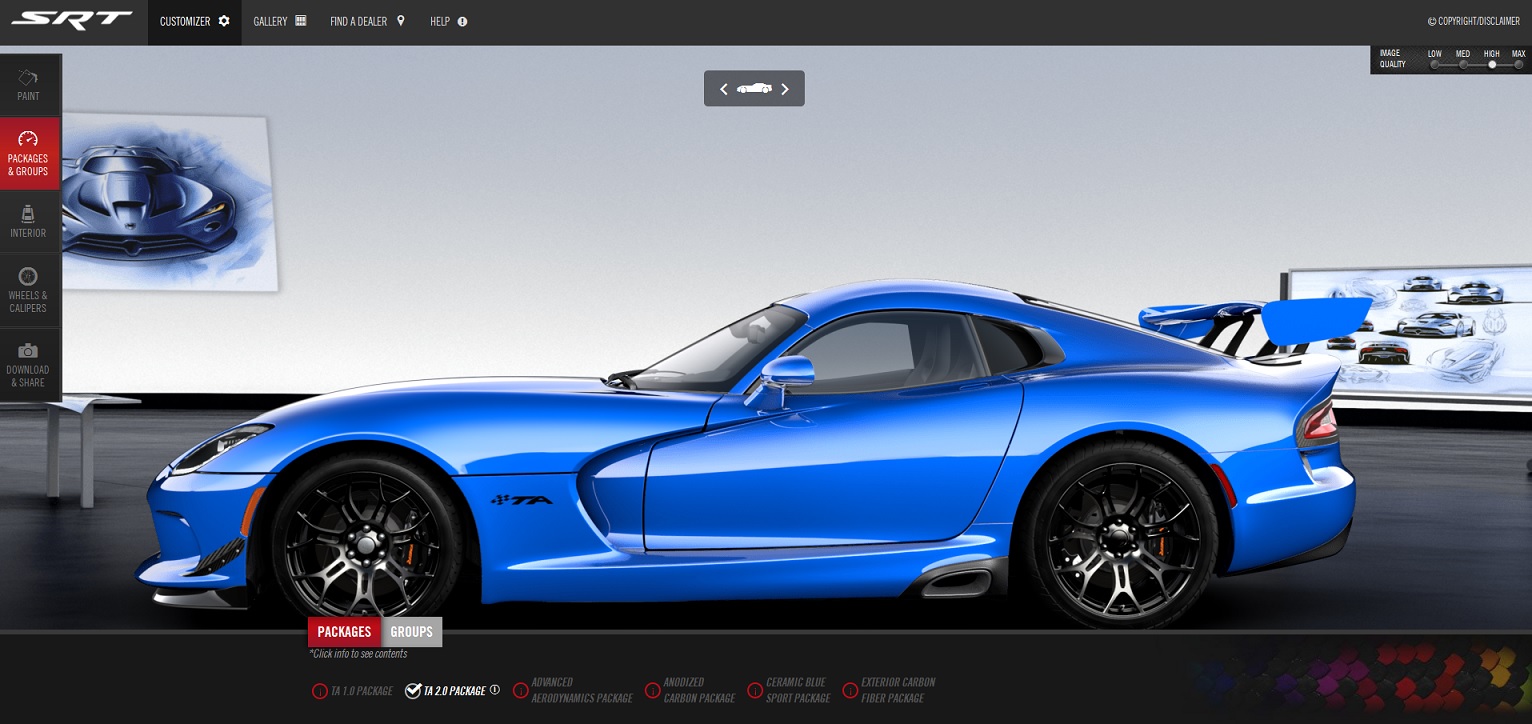Open the Copyright/Disclaimer link
The height and width of the screenshot is (724, 1532).
tap(1473, 21)
